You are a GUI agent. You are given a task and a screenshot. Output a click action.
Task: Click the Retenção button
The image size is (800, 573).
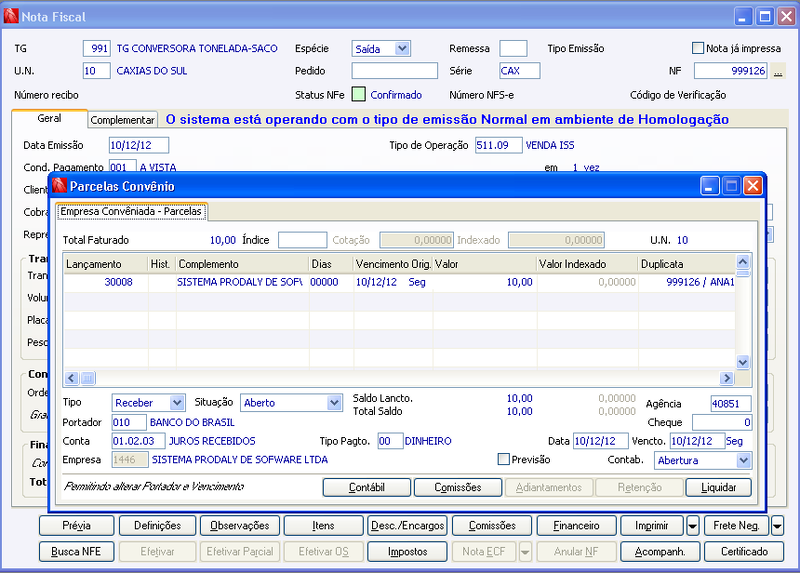coord(639,487)
